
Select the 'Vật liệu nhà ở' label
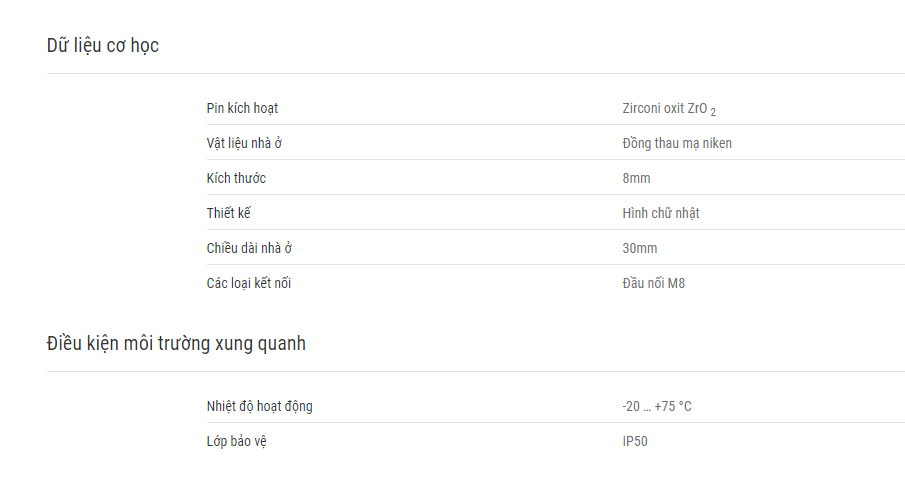(244, 143)
